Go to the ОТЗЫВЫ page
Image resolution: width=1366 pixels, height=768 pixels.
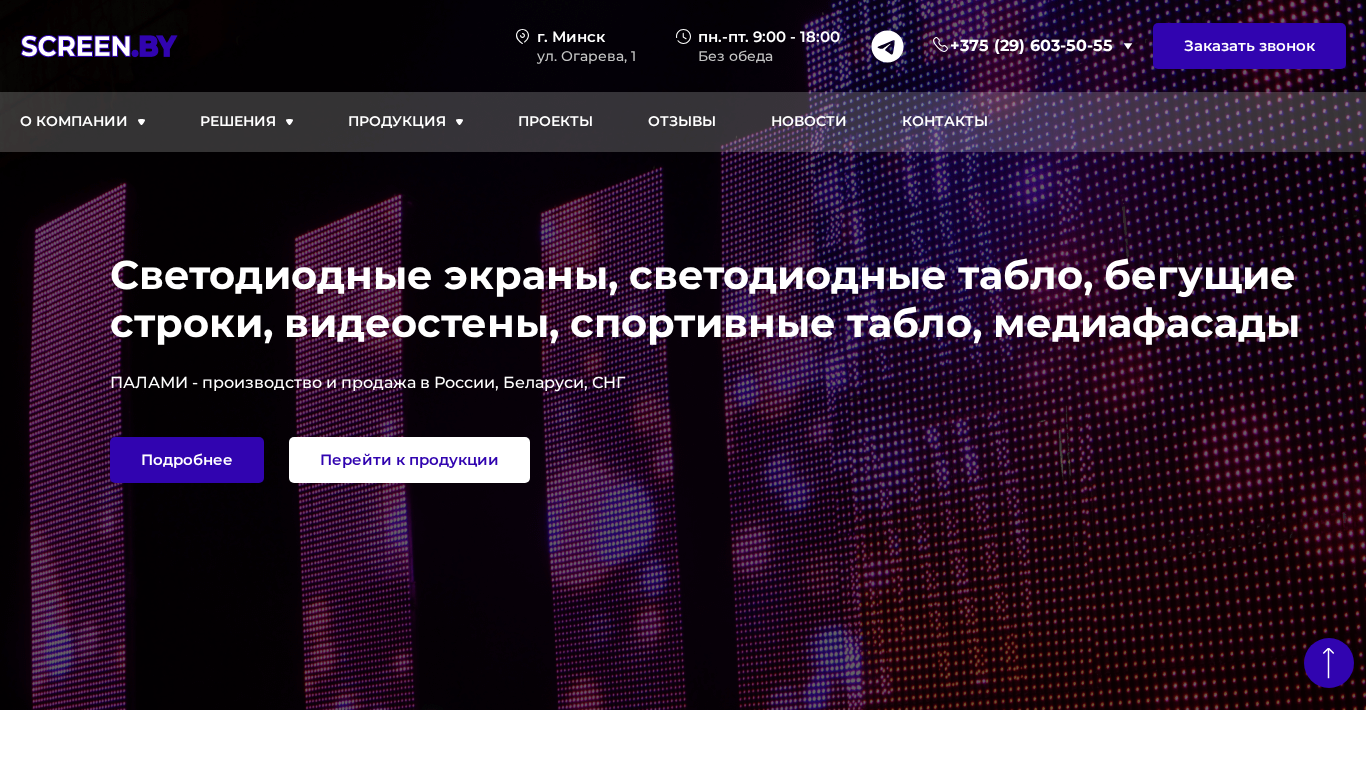pyautogui.click(x=682, y=121)
